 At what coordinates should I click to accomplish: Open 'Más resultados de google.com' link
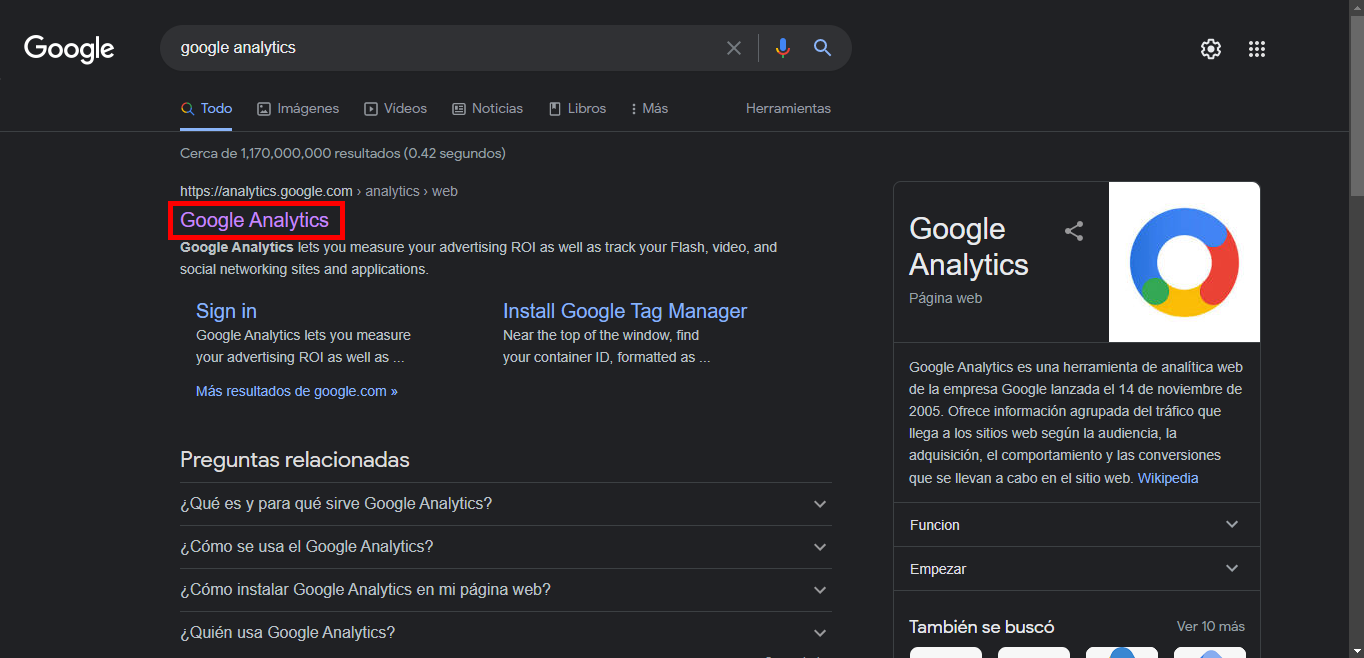[x=297, y=391]
